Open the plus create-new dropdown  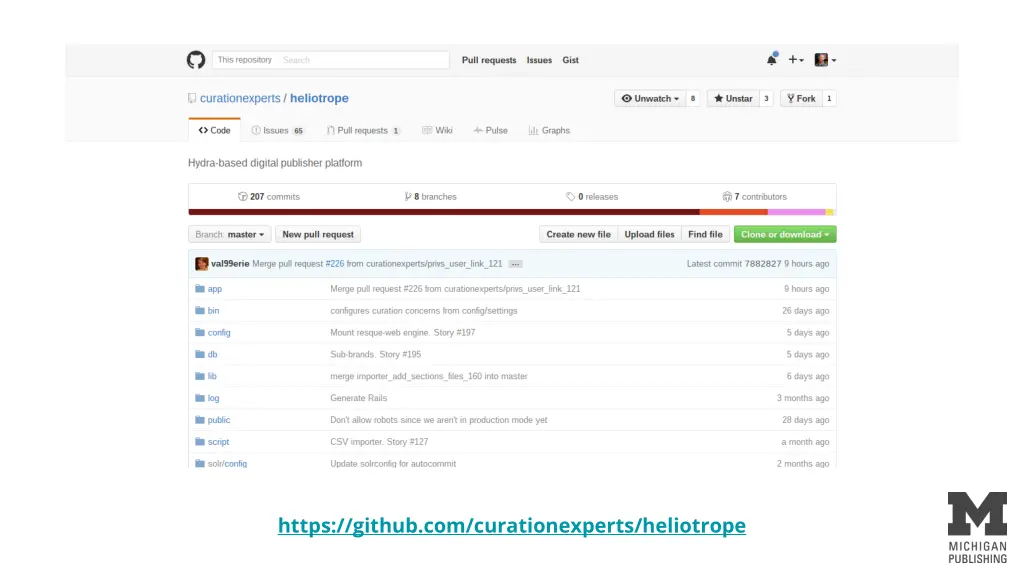coord(795,59)
